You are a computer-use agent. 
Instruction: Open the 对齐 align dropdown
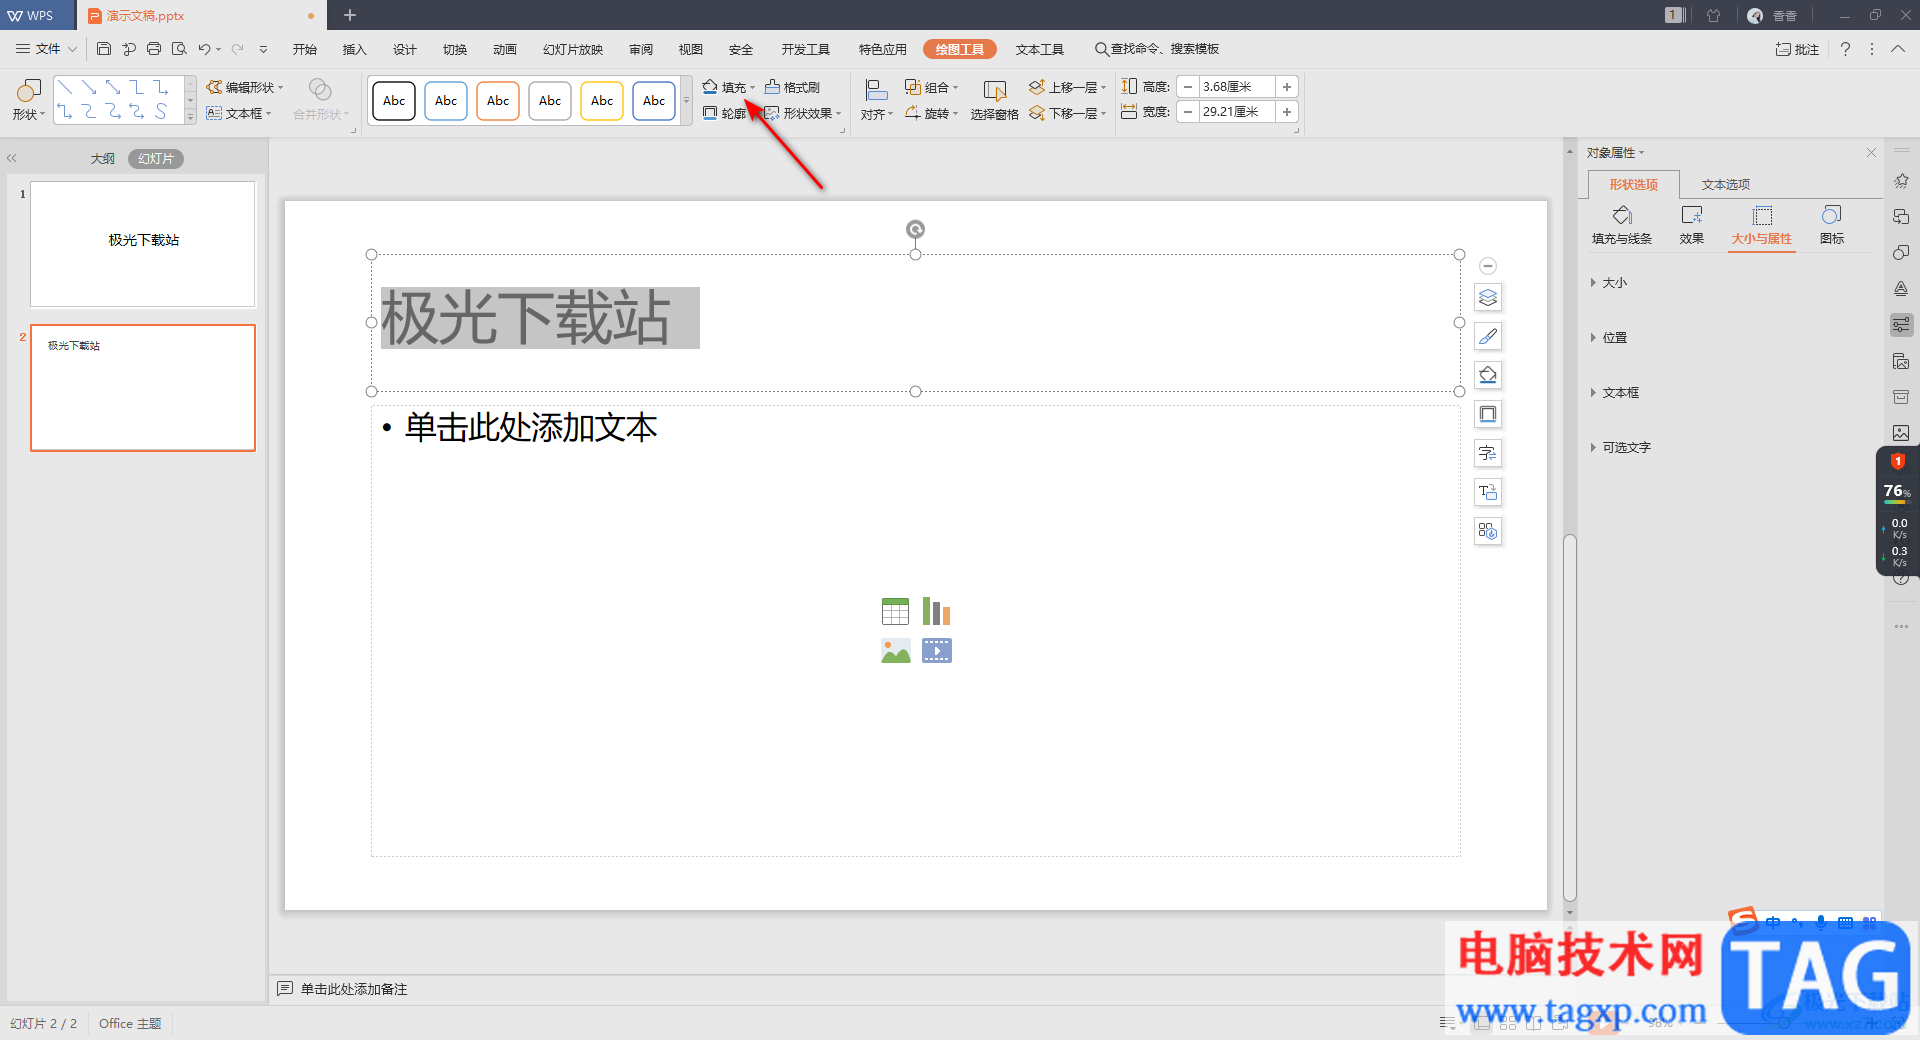coord(877,101)
